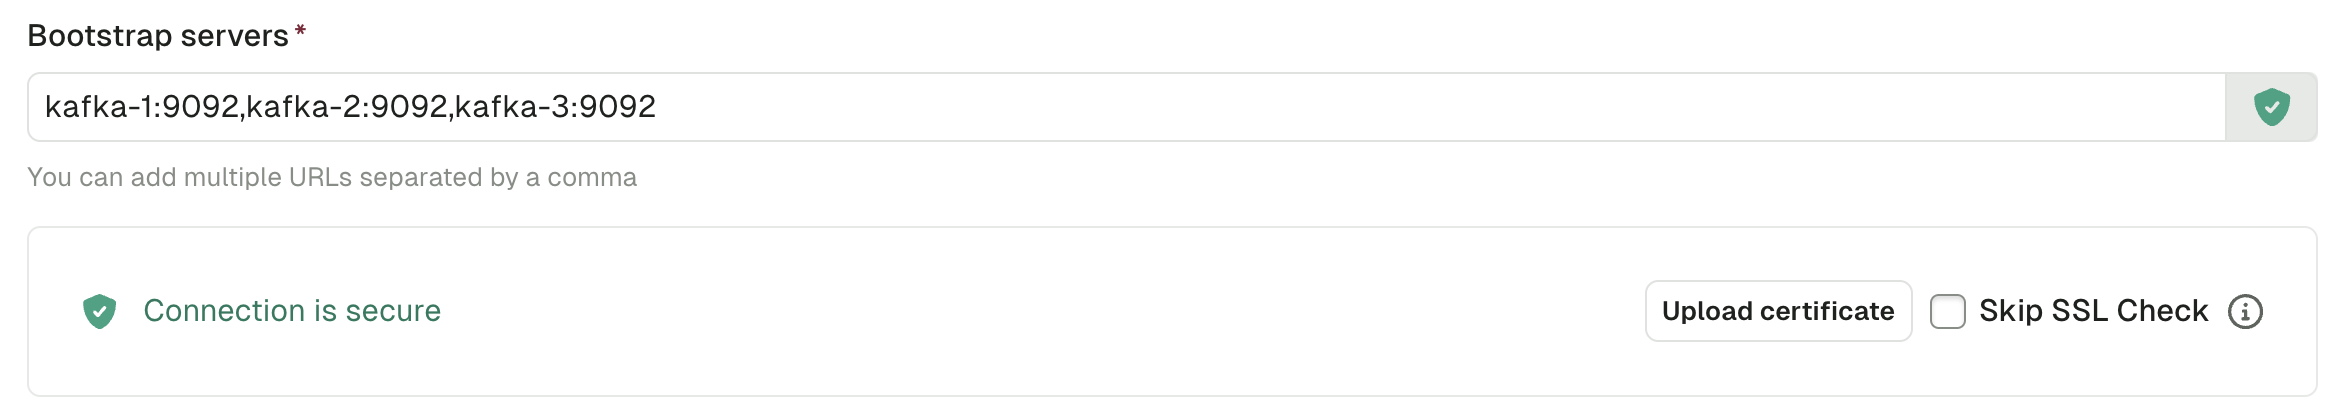Viewport: 2350px width, 412px height.
Task: Focus the Bootstrap servers input field
Action: pyautogui.click(x=1126, y=107)
